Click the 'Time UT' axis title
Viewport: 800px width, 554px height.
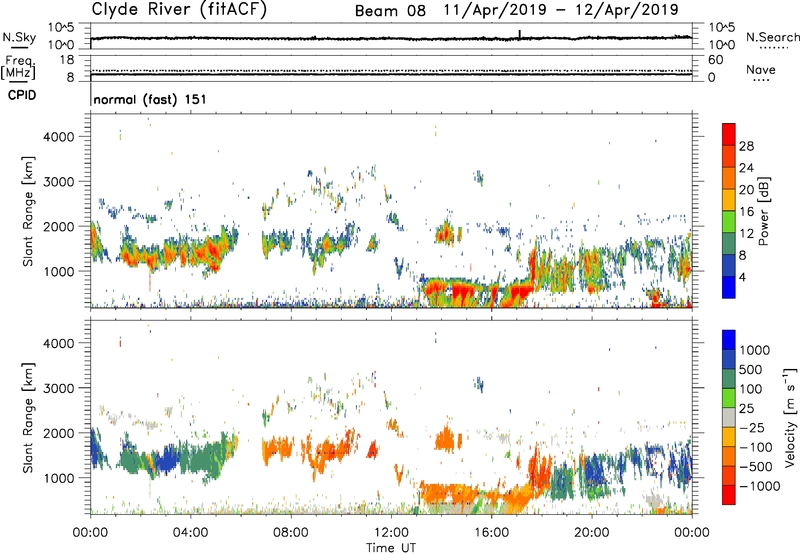click(x=391, y=547)
